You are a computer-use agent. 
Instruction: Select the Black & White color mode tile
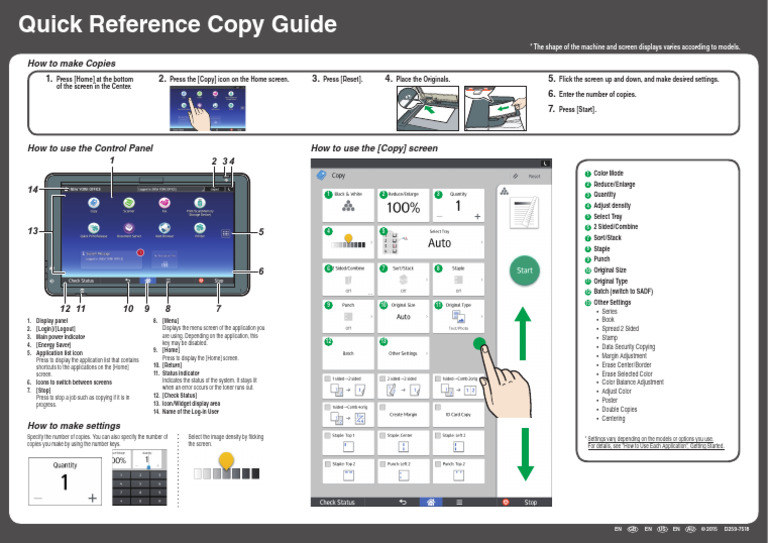tap(348, 205)
